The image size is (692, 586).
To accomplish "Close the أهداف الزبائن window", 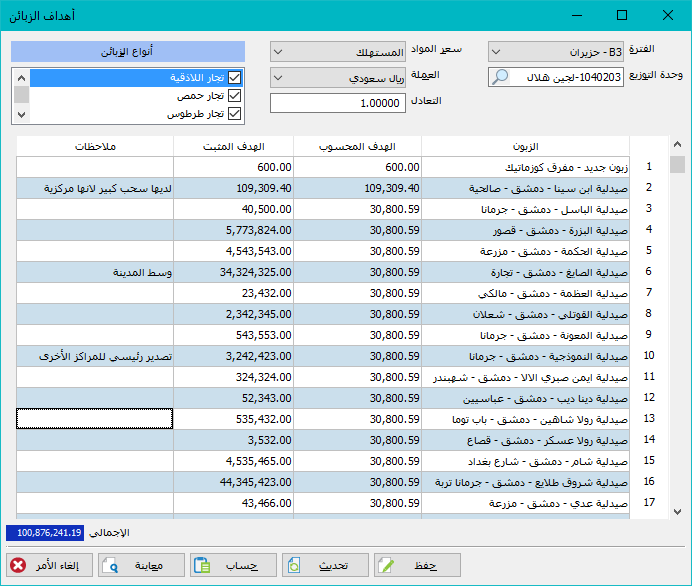I will pyautogui.click(x=668, y=15).
